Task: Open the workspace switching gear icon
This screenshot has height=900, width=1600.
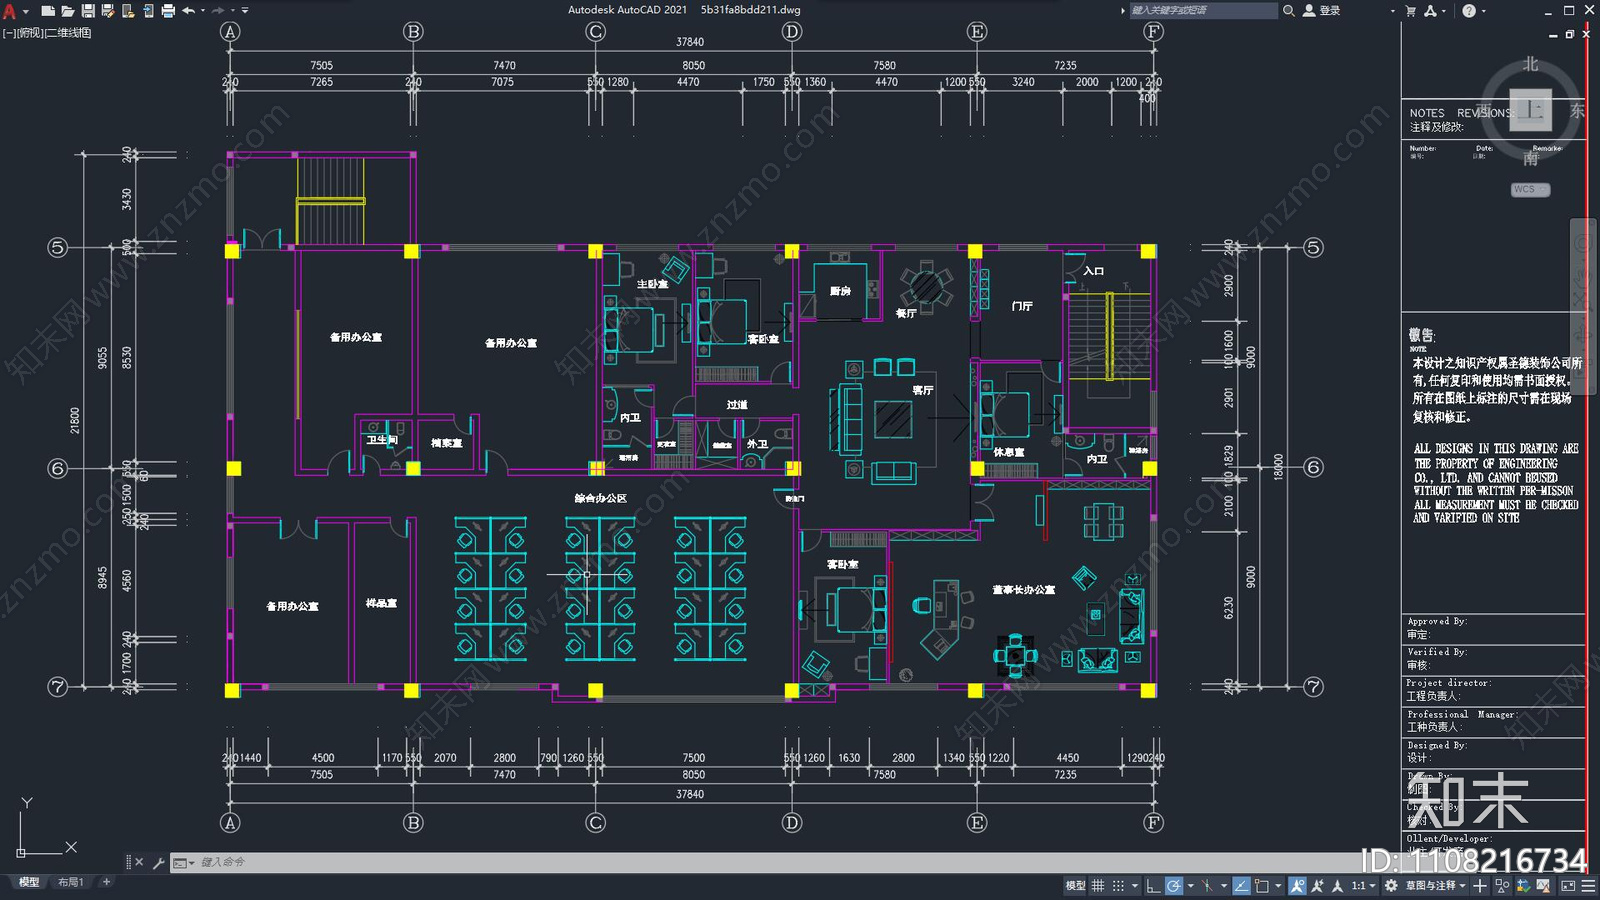Action: coord(1391,885)
